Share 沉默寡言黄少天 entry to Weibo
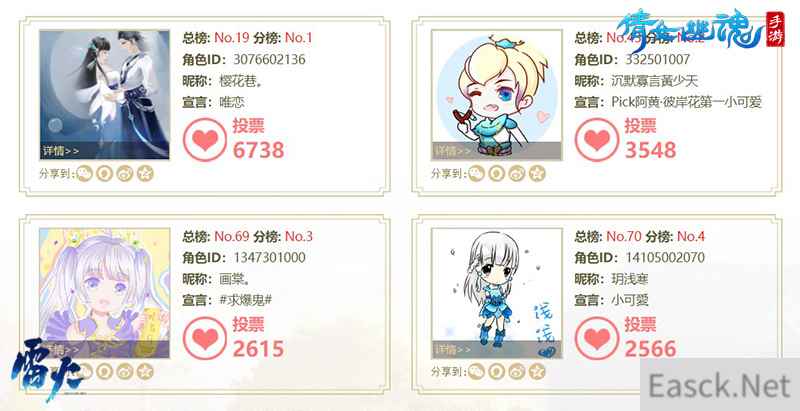Screen dimensions: 800x411 [517, 174]
